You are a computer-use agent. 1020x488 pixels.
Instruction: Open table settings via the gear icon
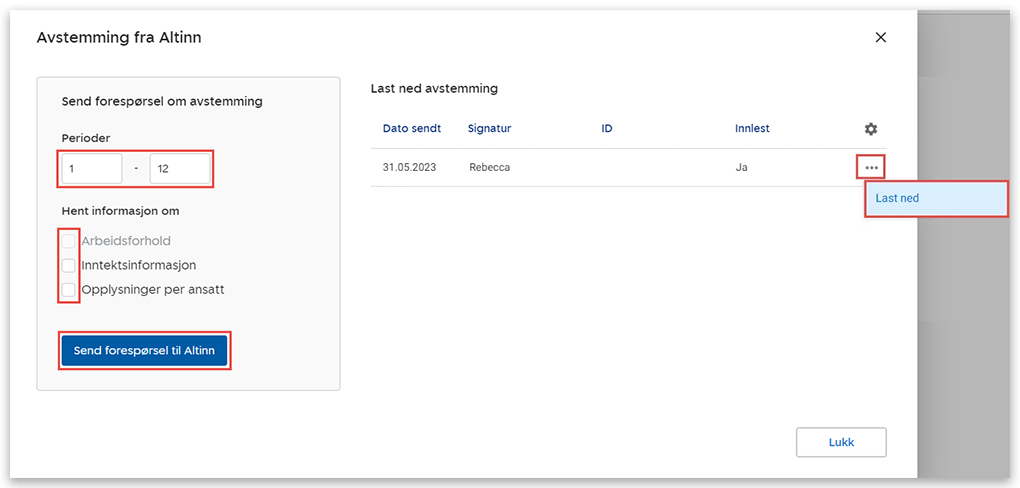click(x=871, y=129)
